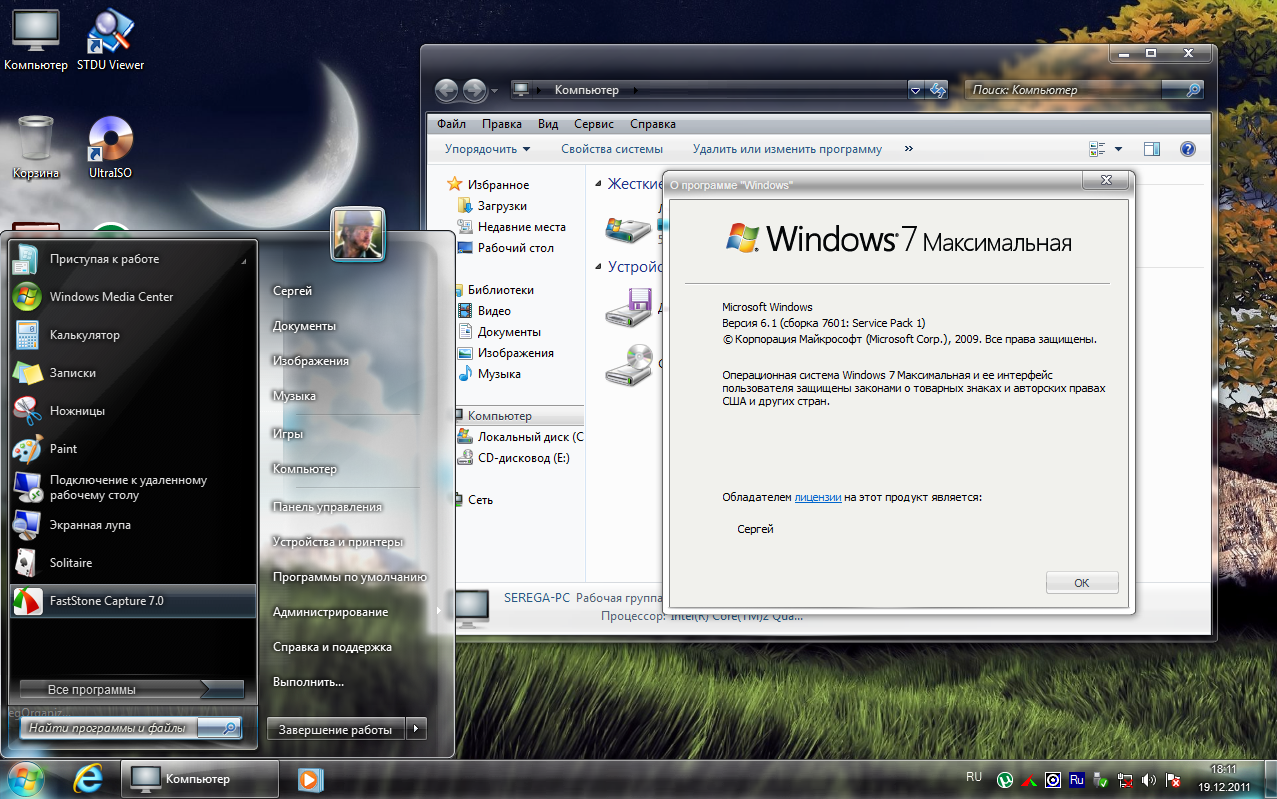Open Explorer help question mark icon
This screenshot has height=799, width=1277.
point(1188,149)
